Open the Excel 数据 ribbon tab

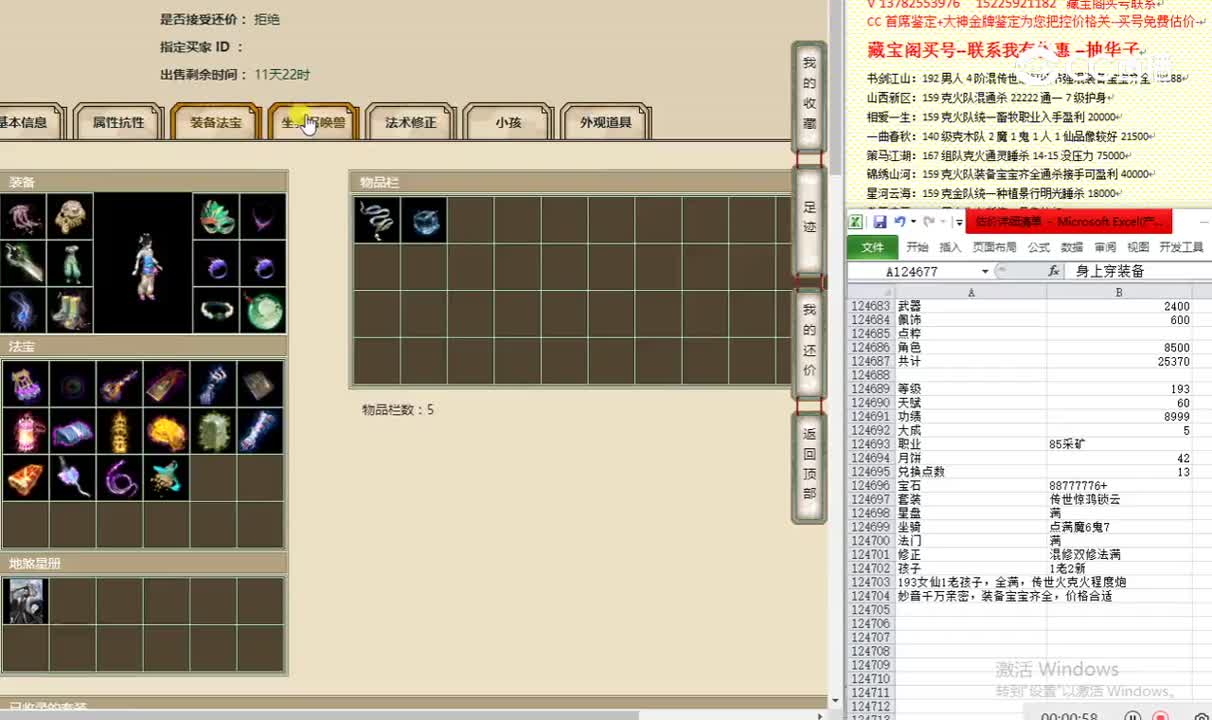[1072, 247]
